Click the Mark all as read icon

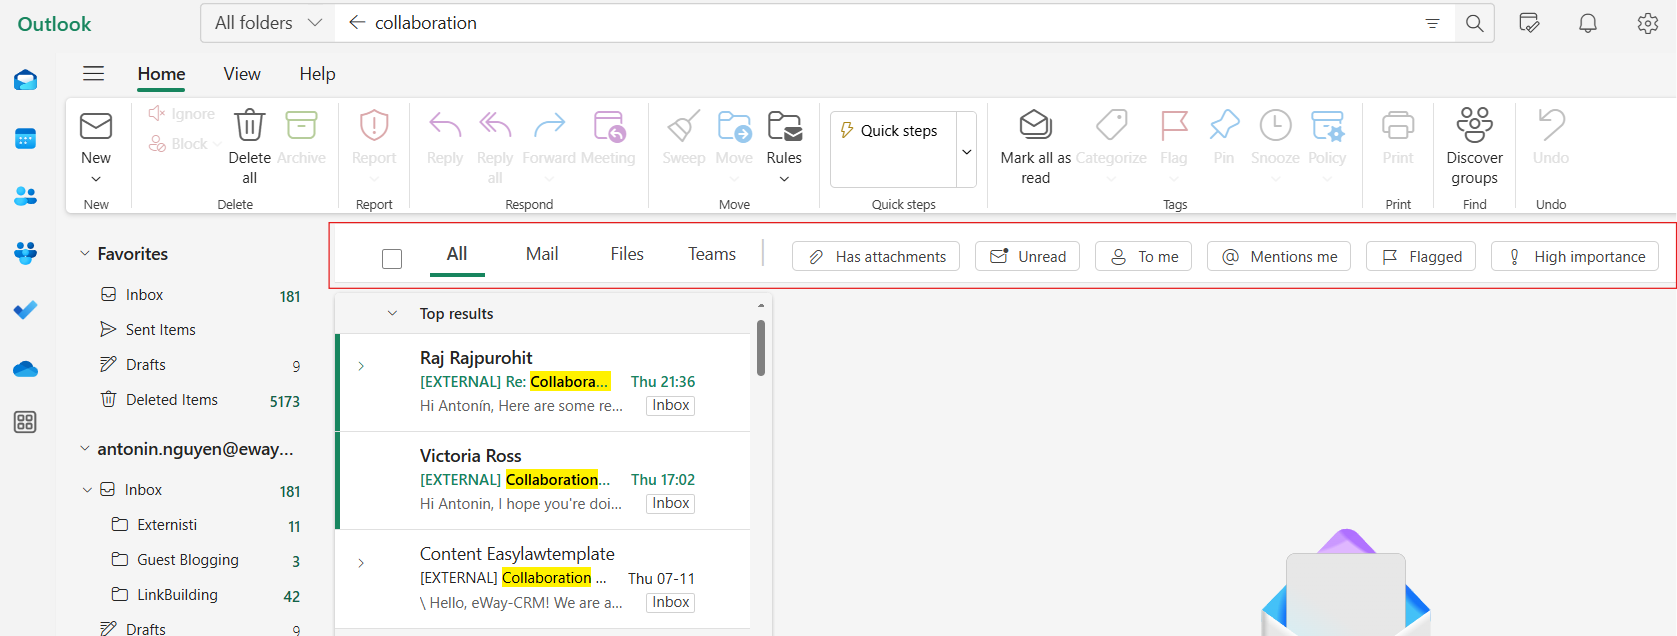tap(1035, 125)
